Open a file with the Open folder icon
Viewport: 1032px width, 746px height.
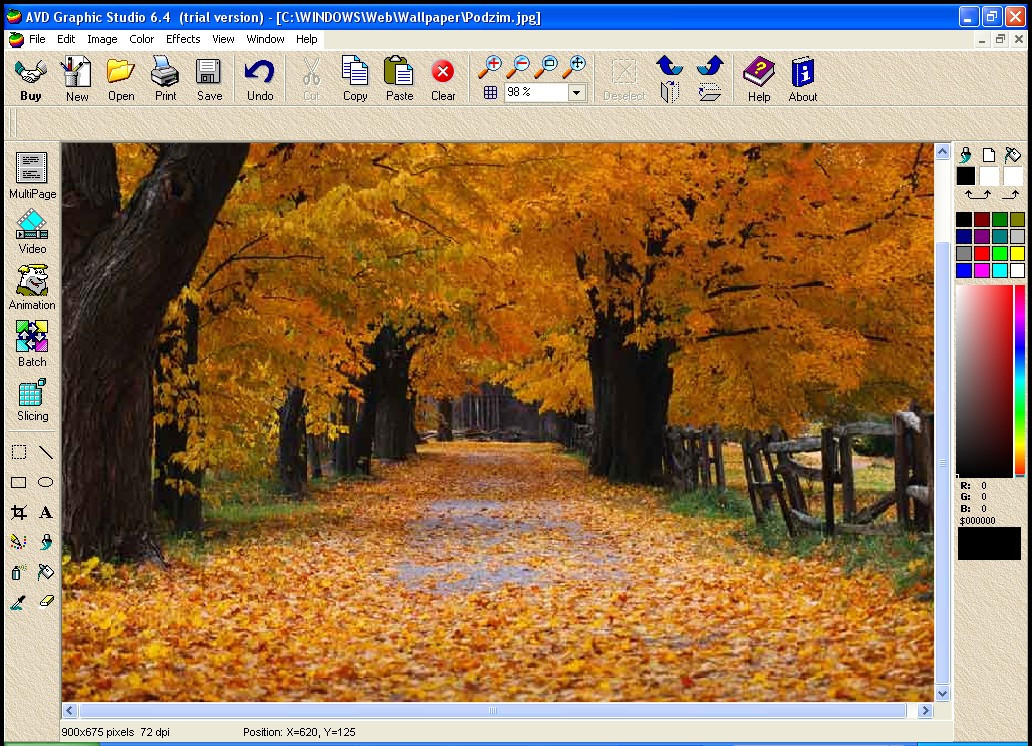click(121, 79)
